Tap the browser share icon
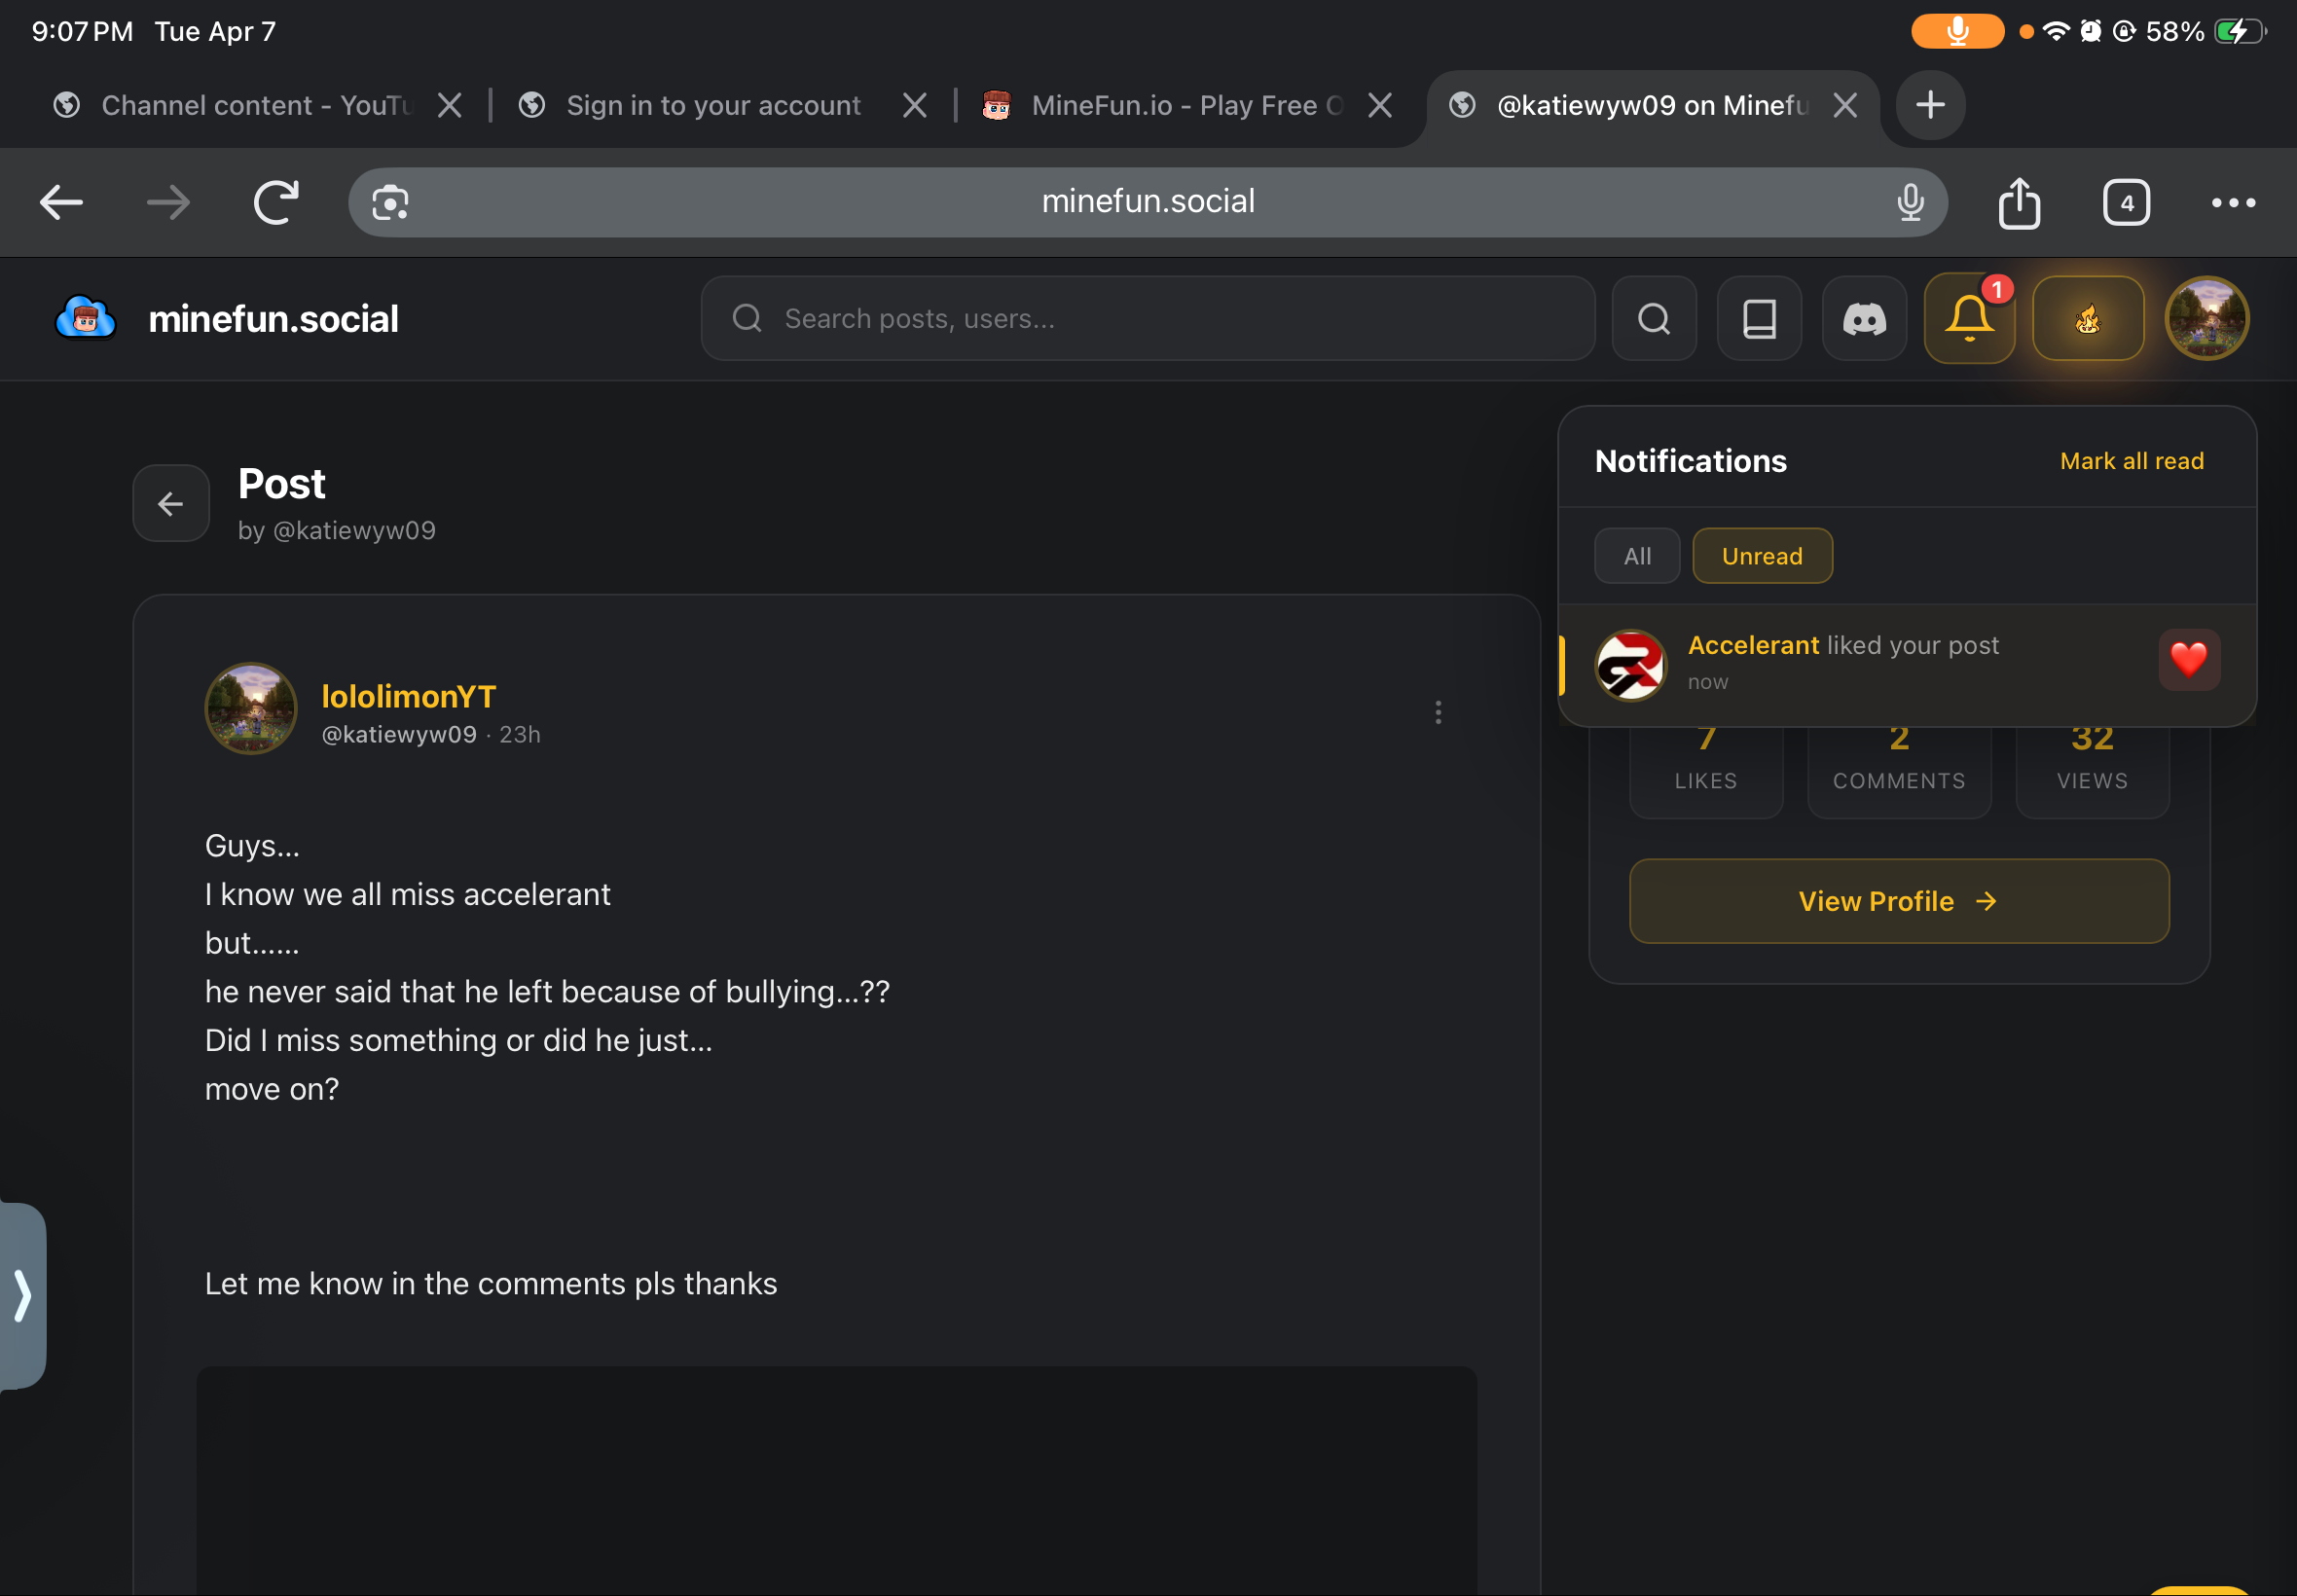 point(2019,203)
